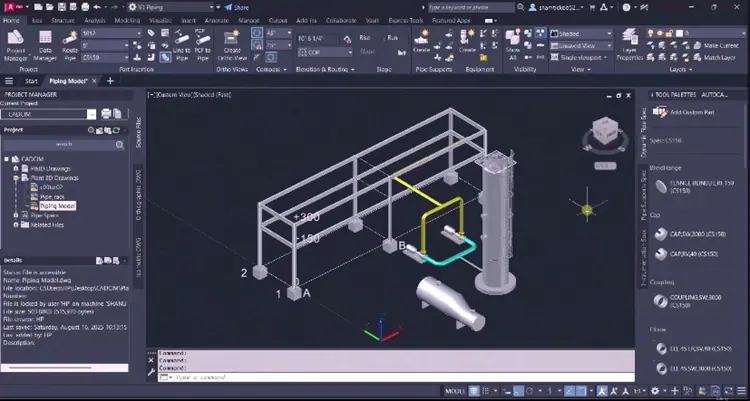Click the Undo arrow icon
Image resolution: width=750 pixels, height=401 pixels.
click(98, 7)
